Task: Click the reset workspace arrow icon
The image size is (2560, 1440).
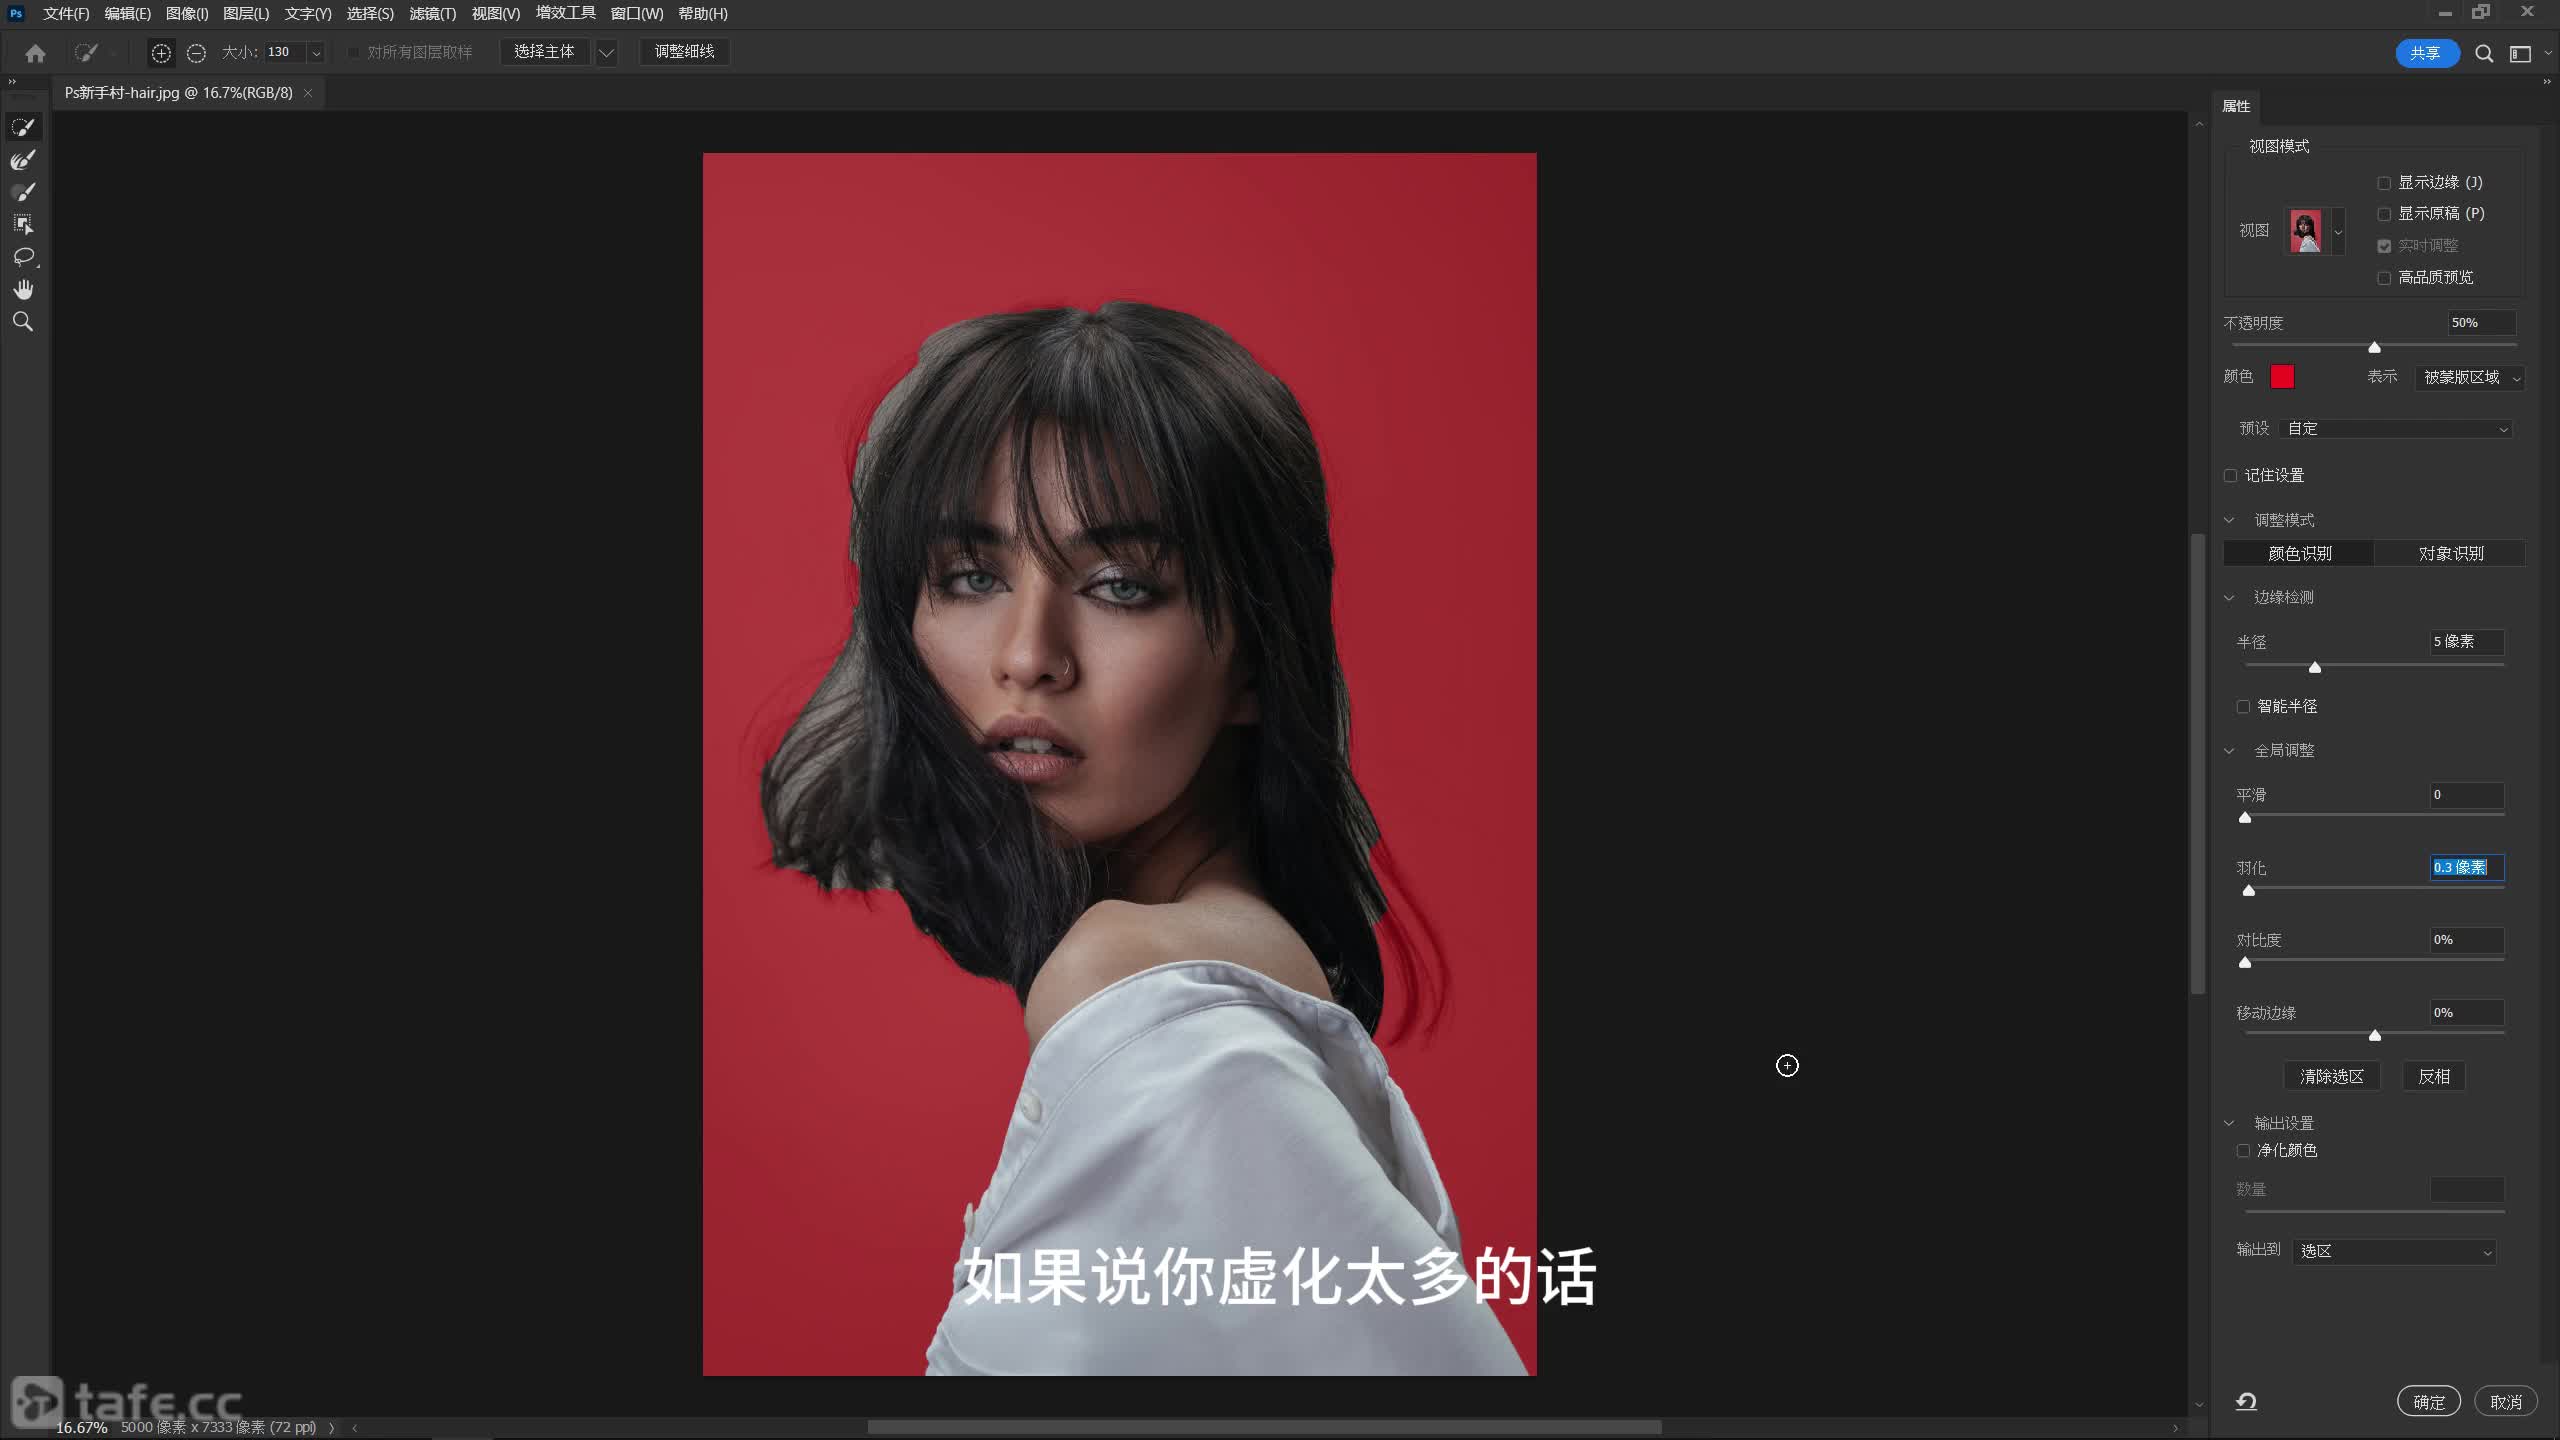Action: point(2246,1402)
